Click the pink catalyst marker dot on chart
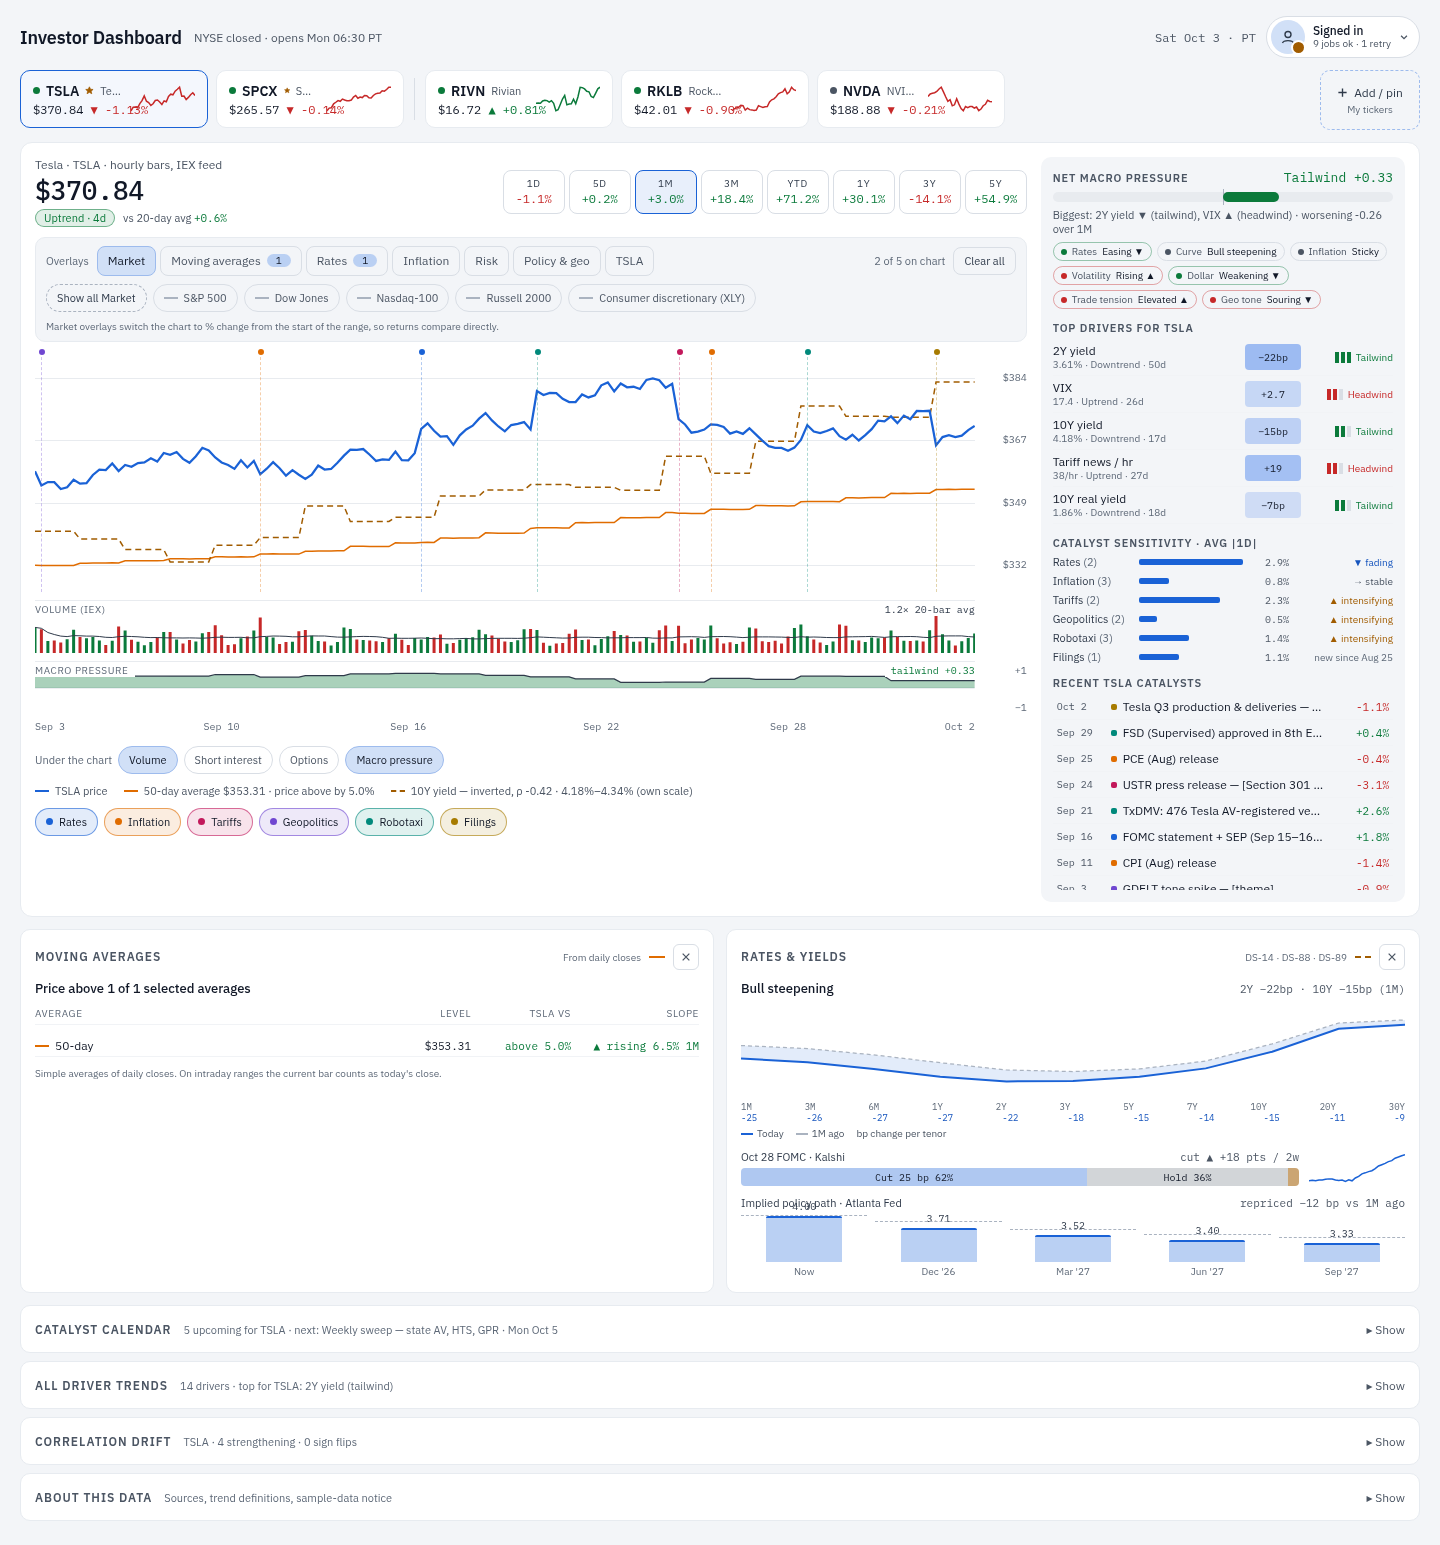 click(x=680, y=352)
